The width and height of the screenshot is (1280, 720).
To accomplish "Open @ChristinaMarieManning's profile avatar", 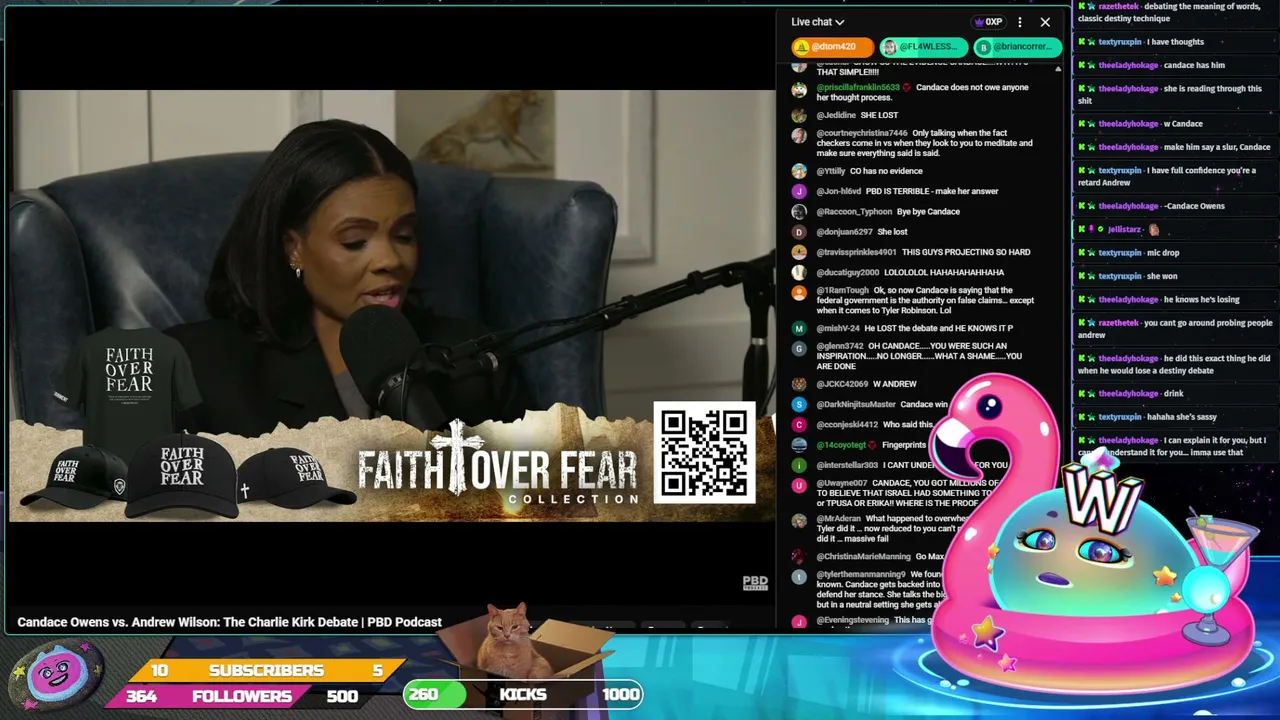I will coord(799,557).
